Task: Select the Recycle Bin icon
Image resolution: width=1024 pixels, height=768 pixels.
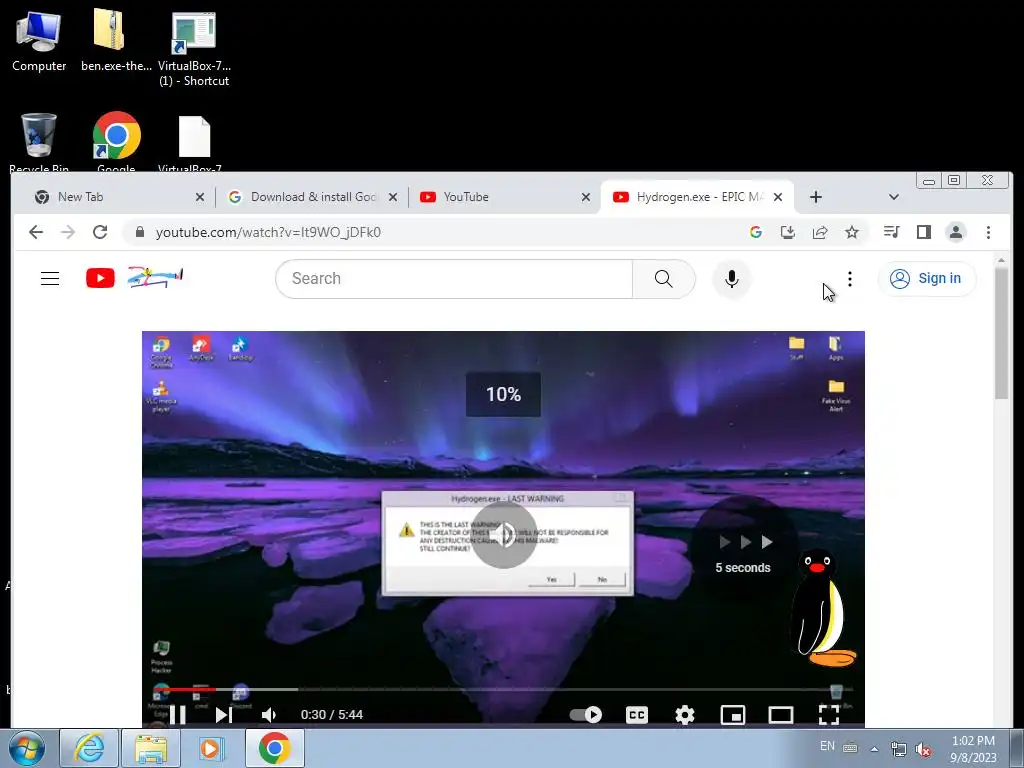Action: tap(39, 142)
